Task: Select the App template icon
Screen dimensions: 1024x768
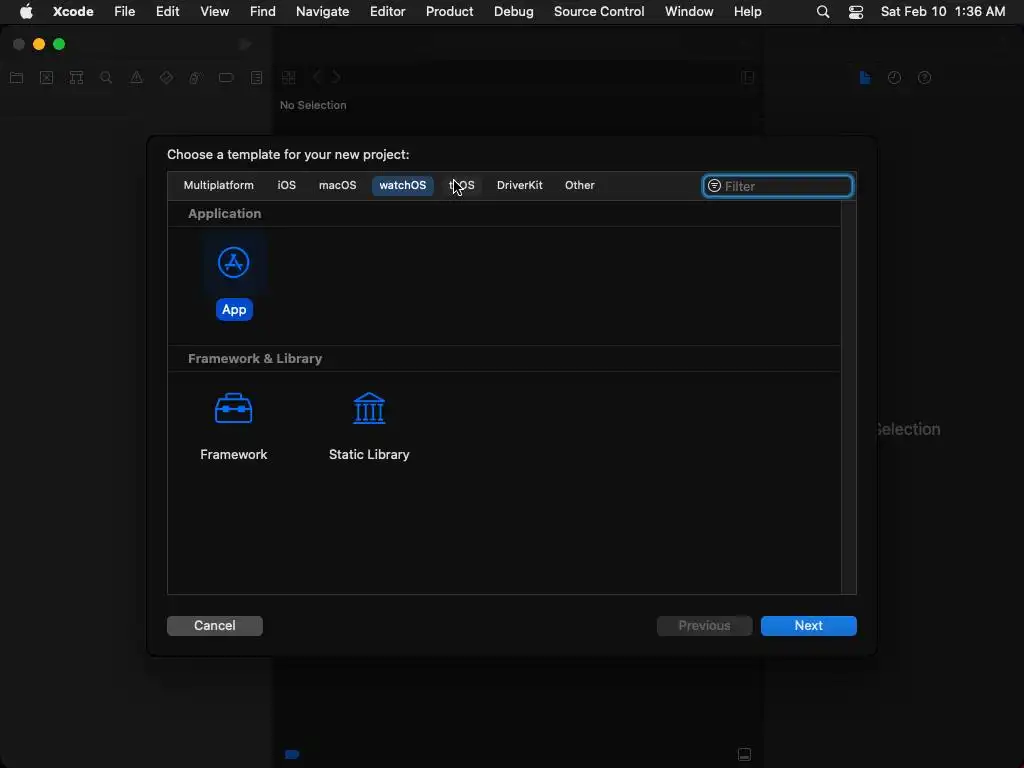Action: pyautogui.click(x=233, y=263)
